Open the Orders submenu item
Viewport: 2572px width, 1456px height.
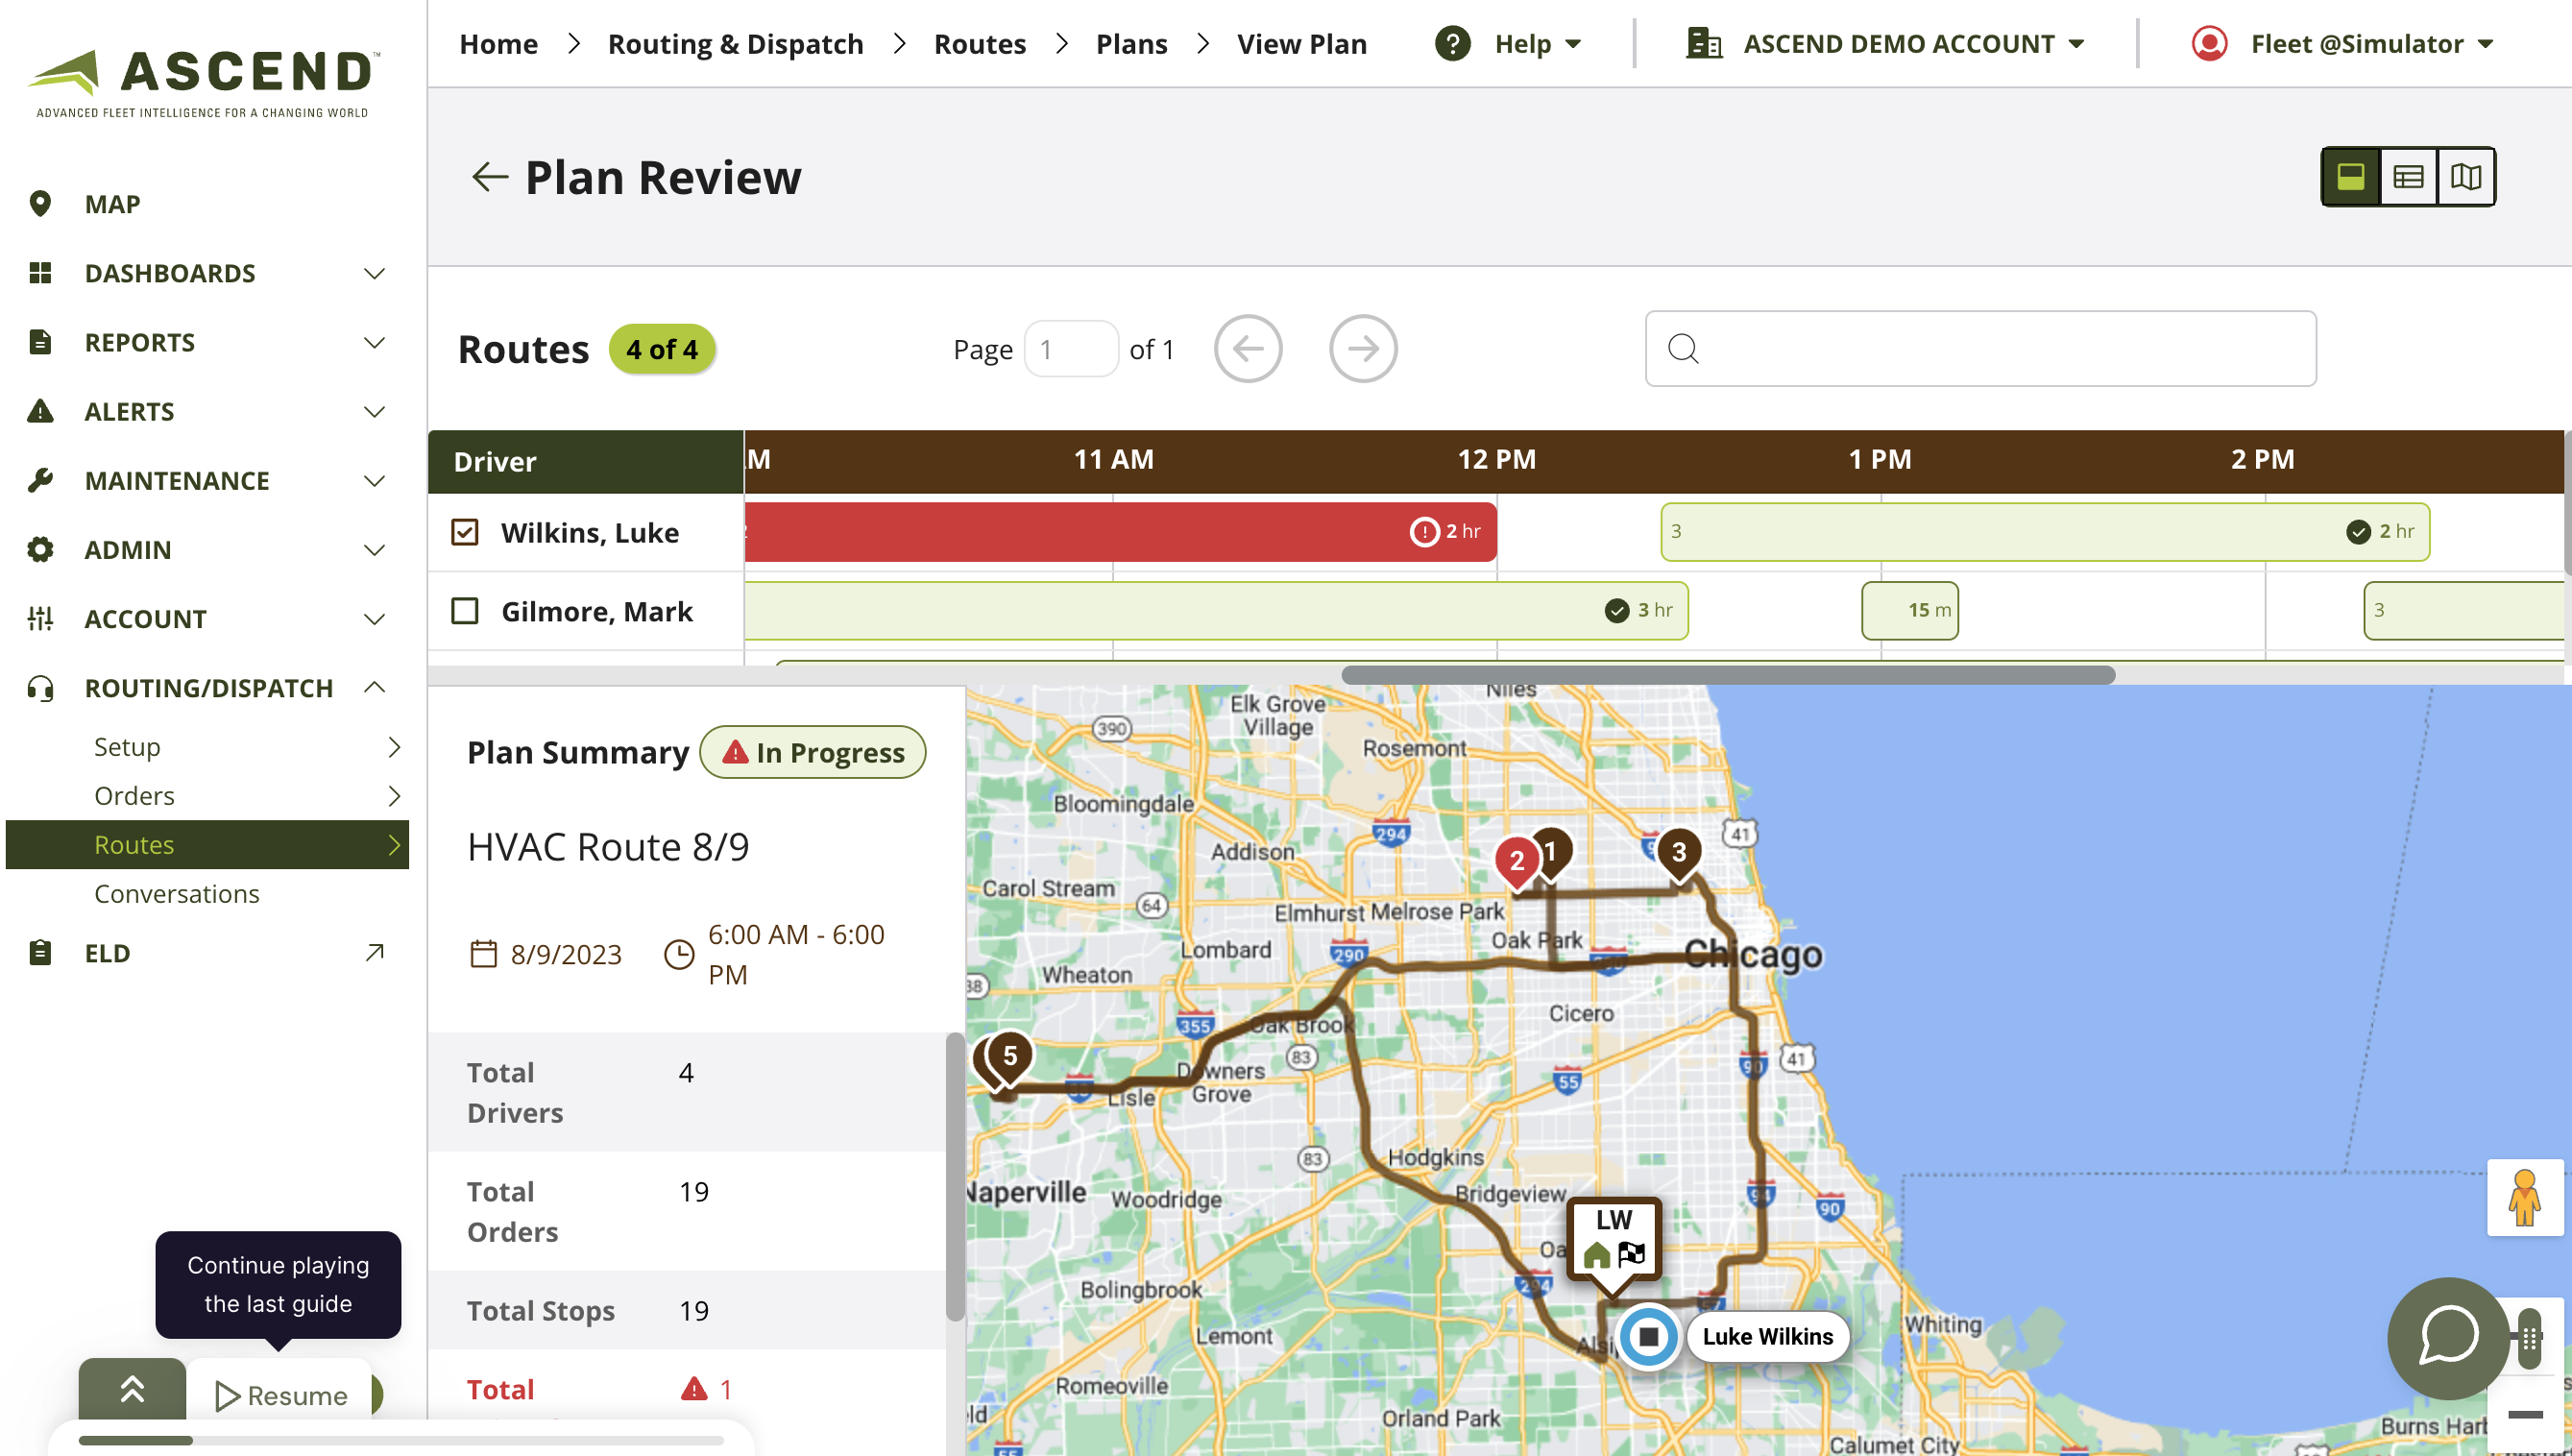pyautogui.click(x=134, y=795)
